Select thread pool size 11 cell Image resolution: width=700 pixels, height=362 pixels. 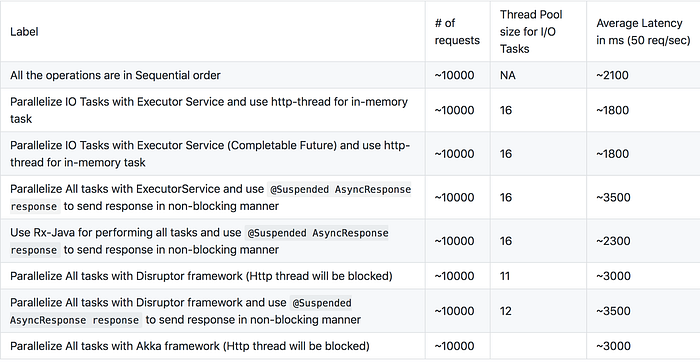pyautogui.click(x=505, y=276)
